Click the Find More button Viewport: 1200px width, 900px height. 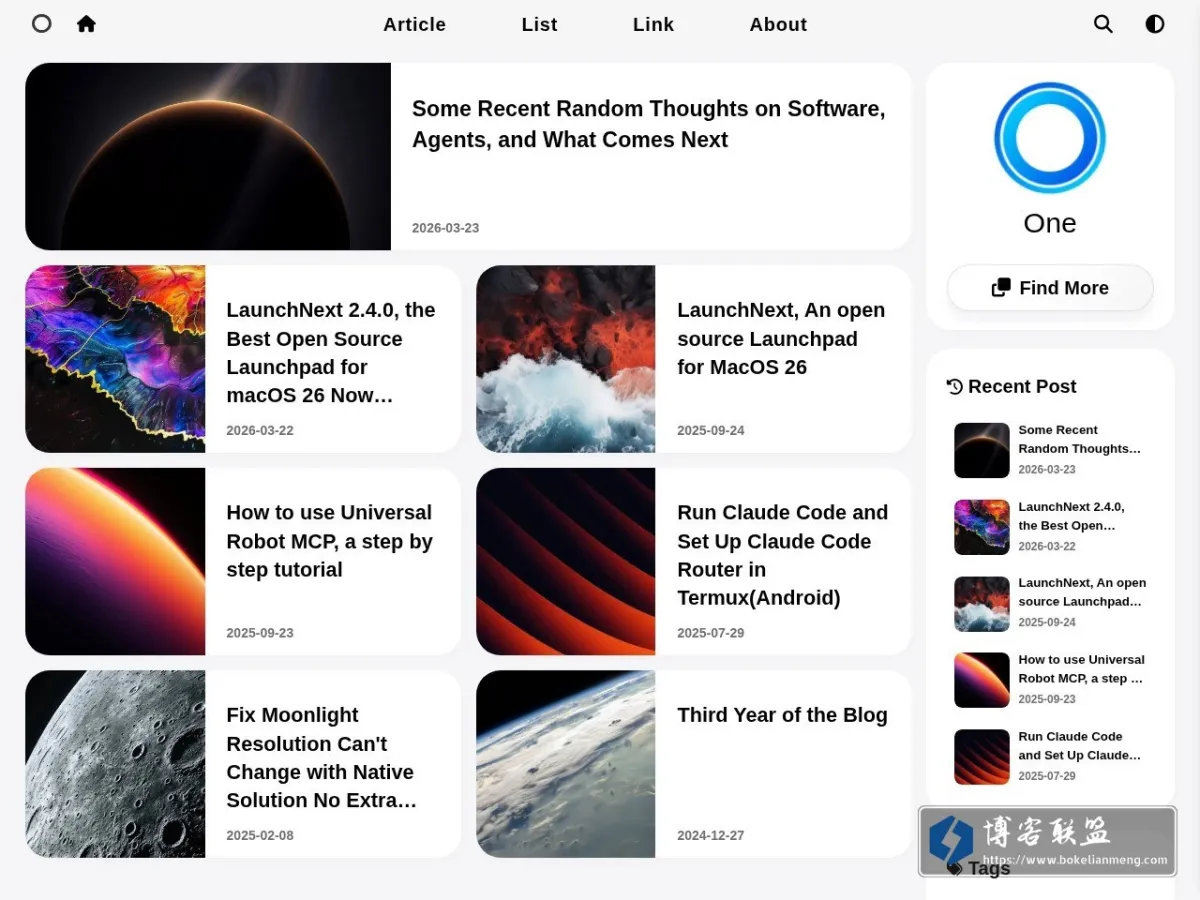click(1050, 288)
